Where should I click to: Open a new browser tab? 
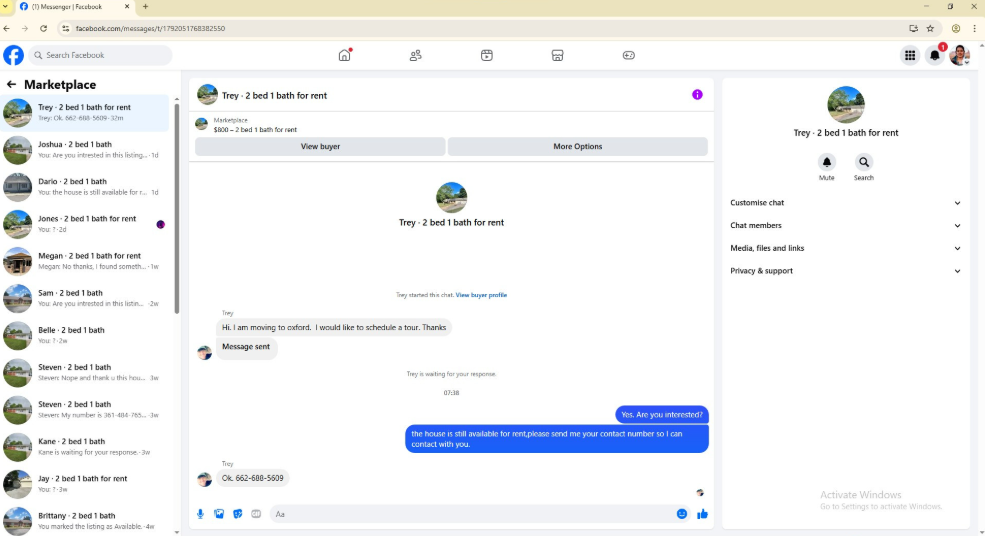coord(145,6)
